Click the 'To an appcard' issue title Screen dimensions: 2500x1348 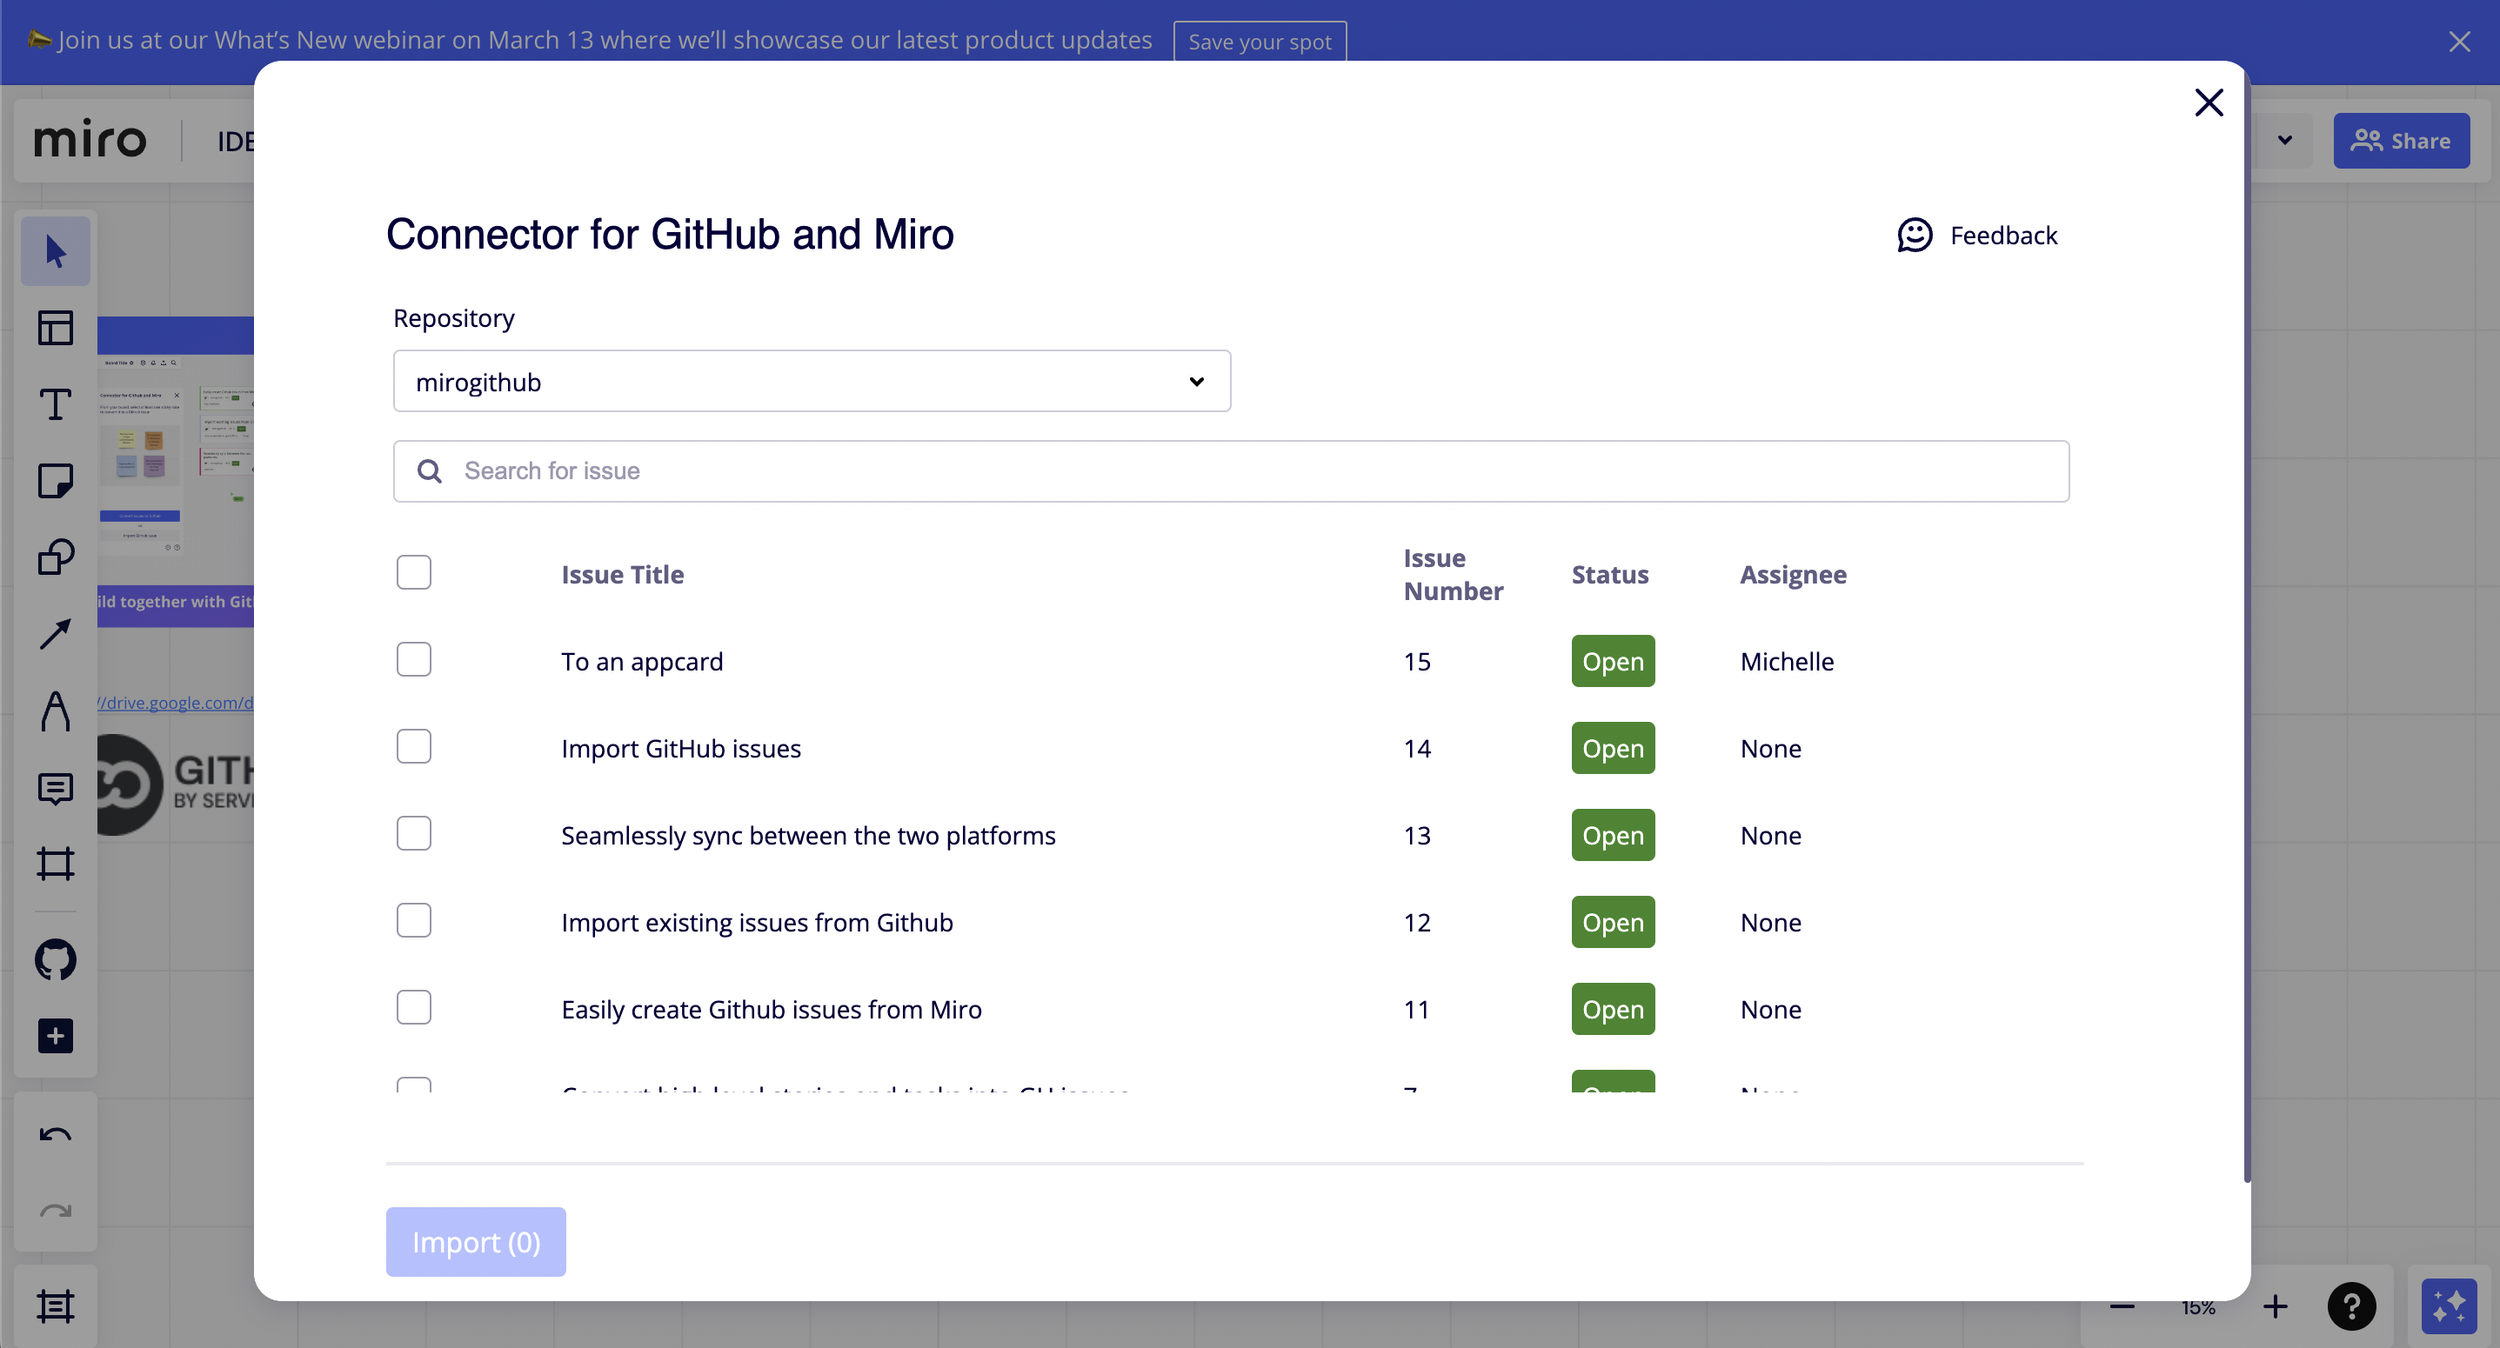pyautogui.click(x=642, y=662)
